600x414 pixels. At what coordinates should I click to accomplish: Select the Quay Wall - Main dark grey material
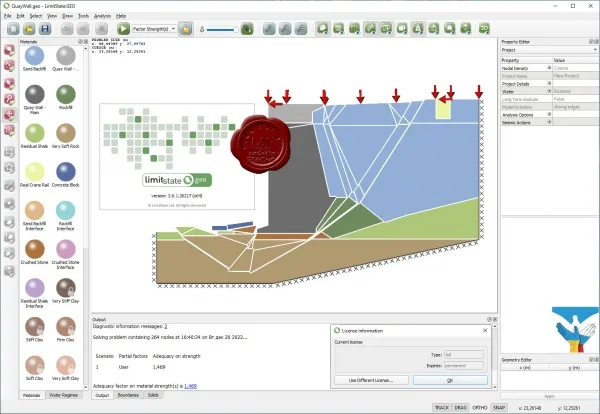[34, 95]
